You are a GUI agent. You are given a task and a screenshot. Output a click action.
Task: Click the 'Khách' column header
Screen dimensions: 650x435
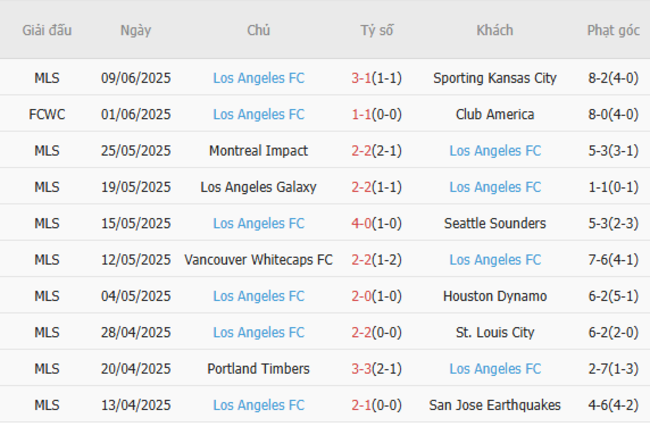495,30
